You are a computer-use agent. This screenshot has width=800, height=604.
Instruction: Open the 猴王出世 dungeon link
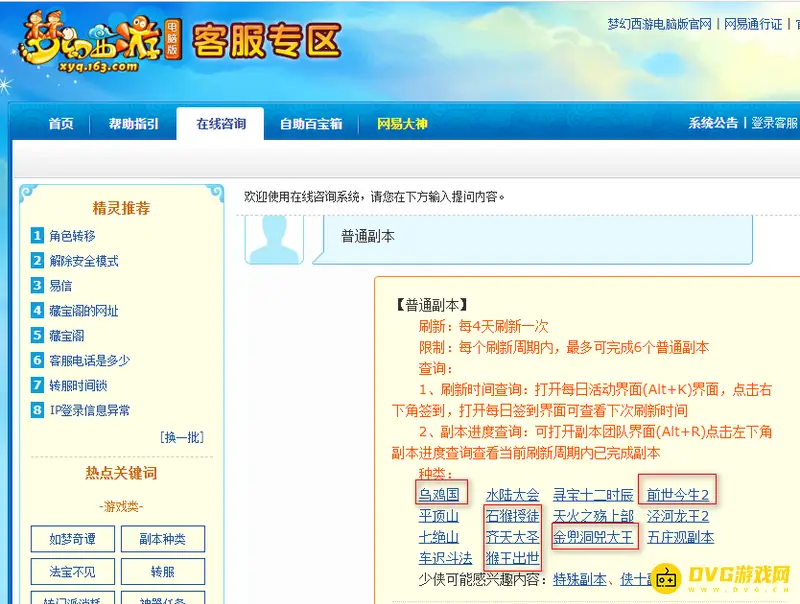pos(512,559)
